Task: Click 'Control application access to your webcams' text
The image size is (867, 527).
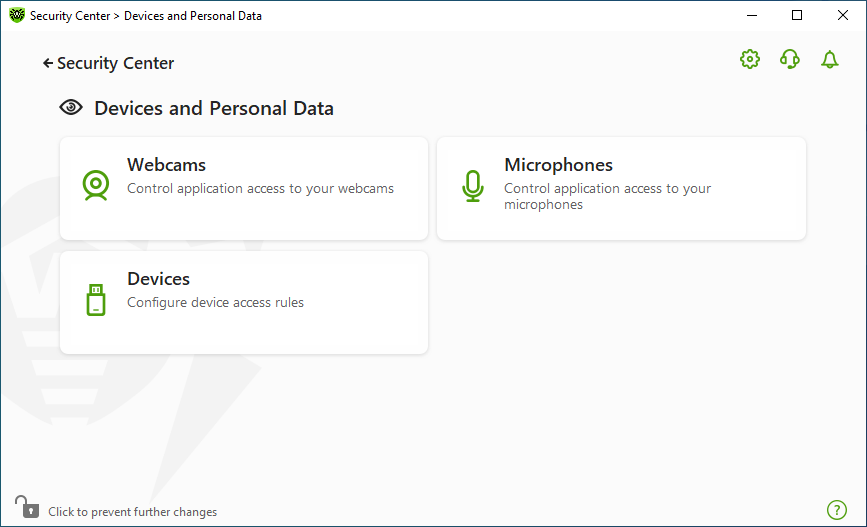Action: pos(260,189)
